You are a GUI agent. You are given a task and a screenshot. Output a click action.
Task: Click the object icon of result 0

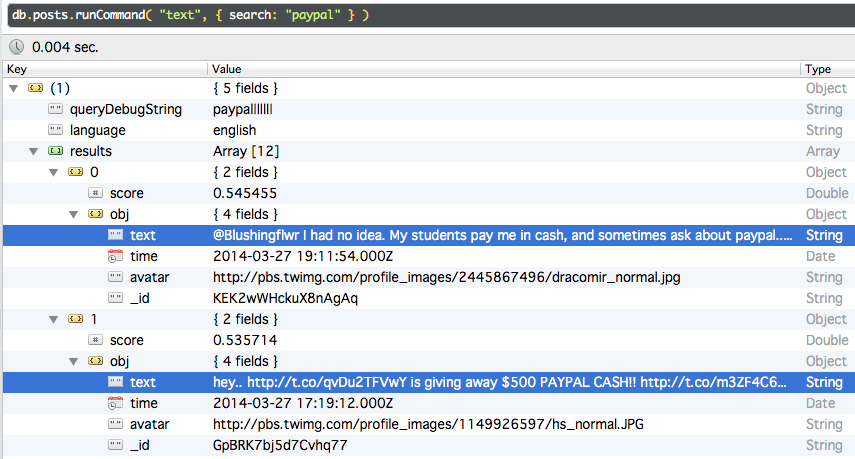pos(76,172)
